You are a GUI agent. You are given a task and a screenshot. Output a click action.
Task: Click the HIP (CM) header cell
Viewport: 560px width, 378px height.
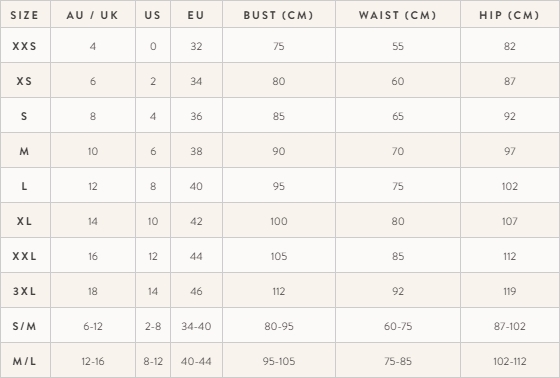(x=510, y=15)
